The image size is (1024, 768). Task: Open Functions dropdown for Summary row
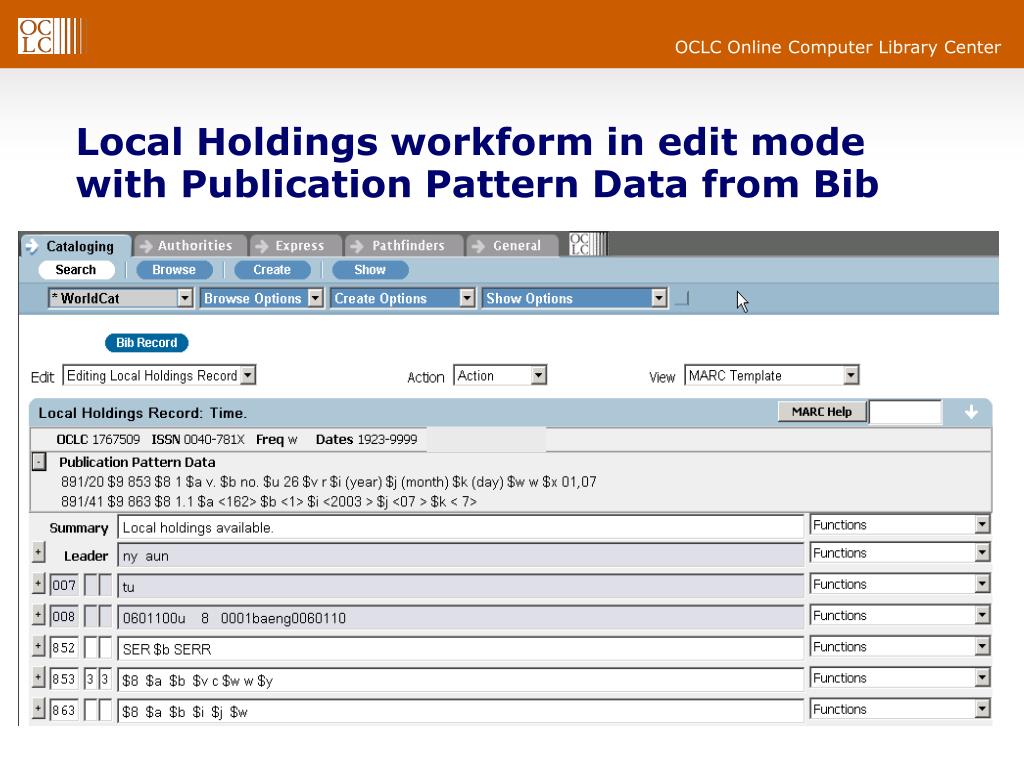[x=900, y=524]
